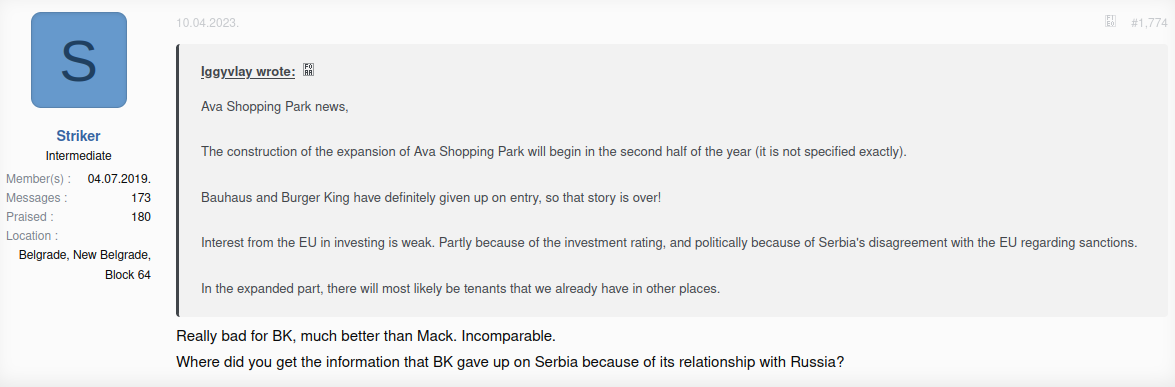Select the location 'Belgrade, New Belgrade, Block 64'
Image resolution: width=1175 pixels, height=387 pixels.
point(85,265)
